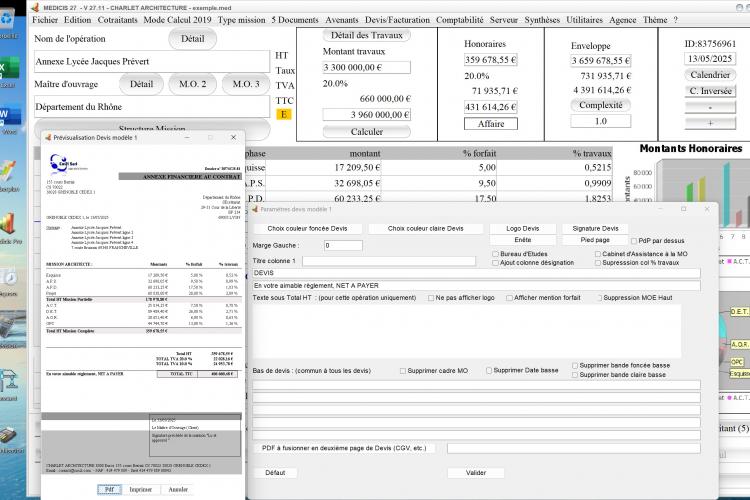Open the Comptabilité menu
750x500 pixels.
[x=460, y=20]
